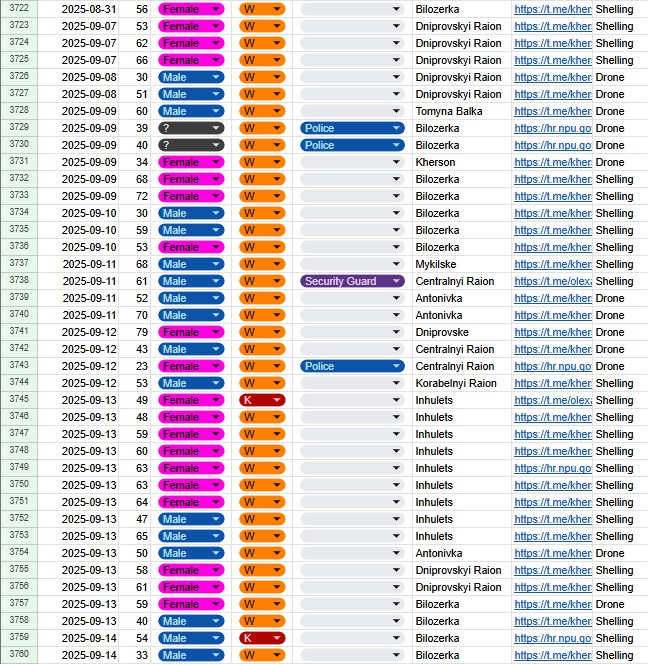Screen dimensions: 648x664
Task: Open the gender dropdown in row 3722
Action: point(191,9)
